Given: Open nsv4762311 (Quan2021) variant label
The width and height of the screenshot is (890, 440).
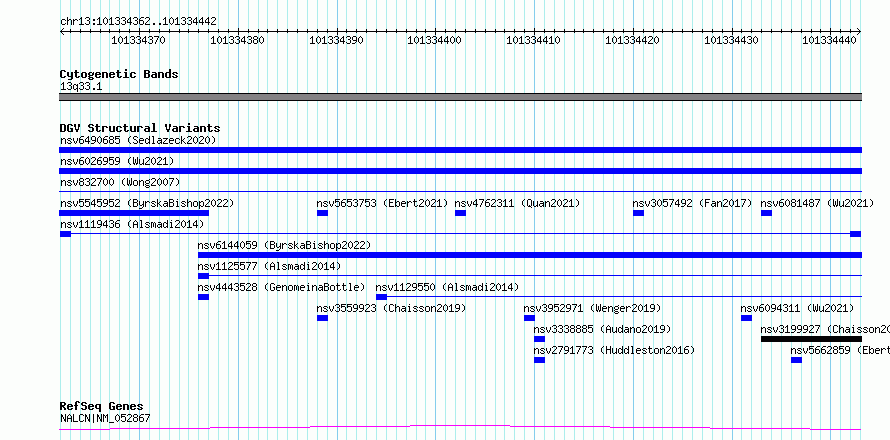Looking at the screenshot, I should coord(517,203).
